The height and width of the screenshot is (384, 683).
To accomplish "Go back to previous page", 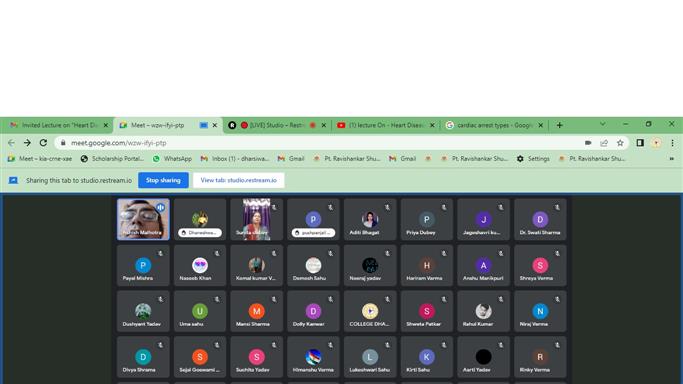I will pos(11,143).
